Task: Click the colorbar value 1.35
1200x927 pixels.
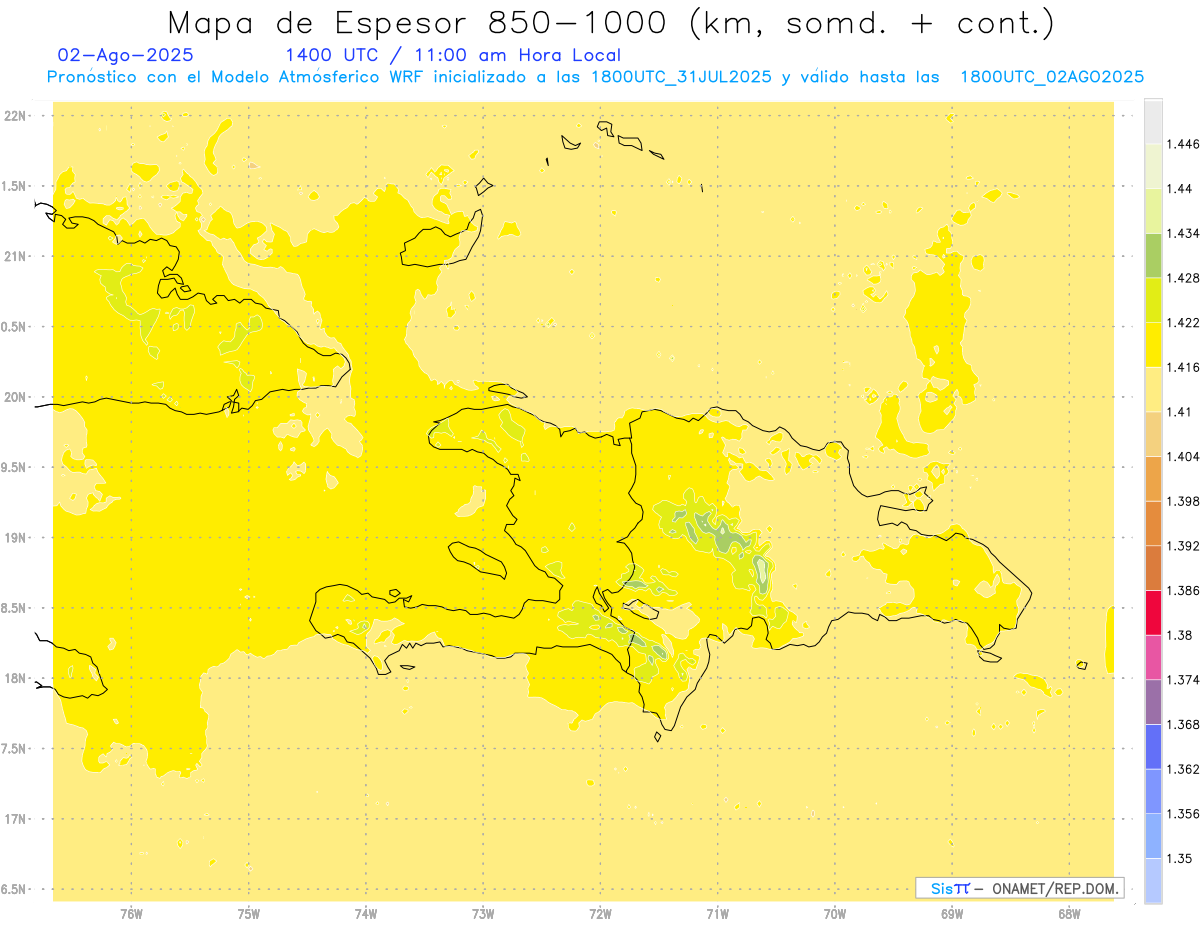Action: (1179, 859)
